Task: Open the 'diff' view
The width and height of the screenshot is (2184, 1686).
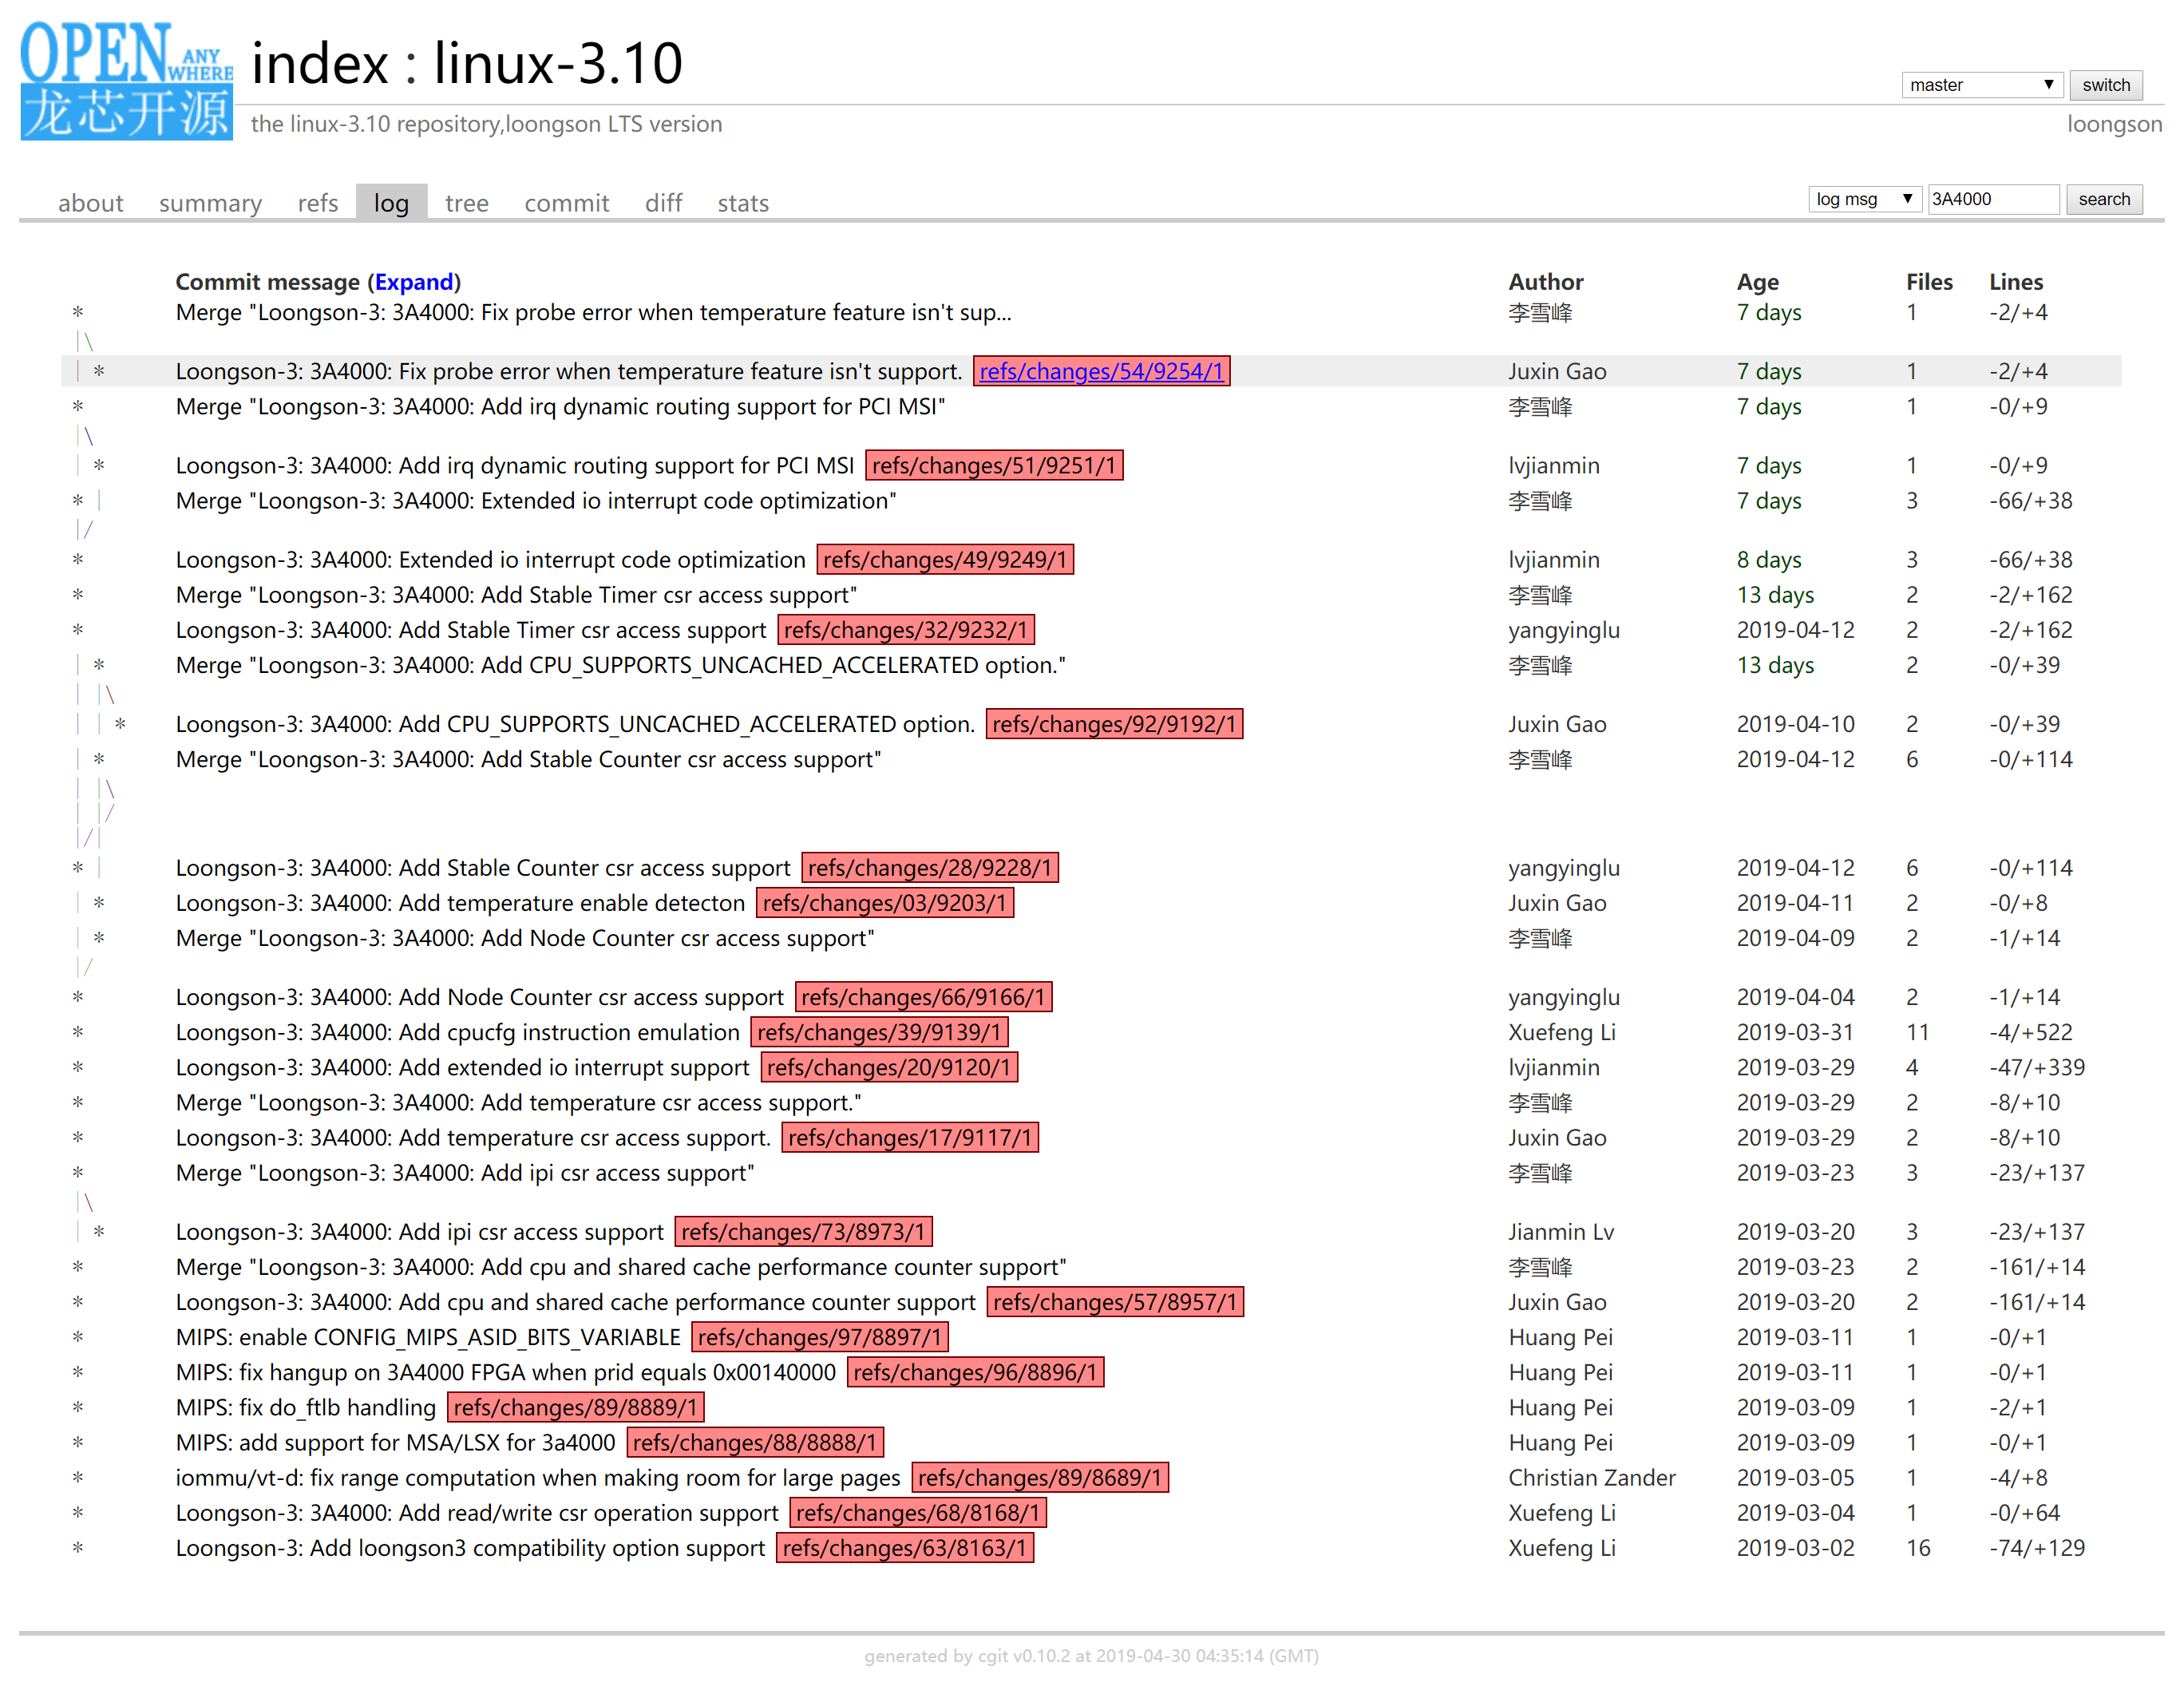Action: coord(663,203)
